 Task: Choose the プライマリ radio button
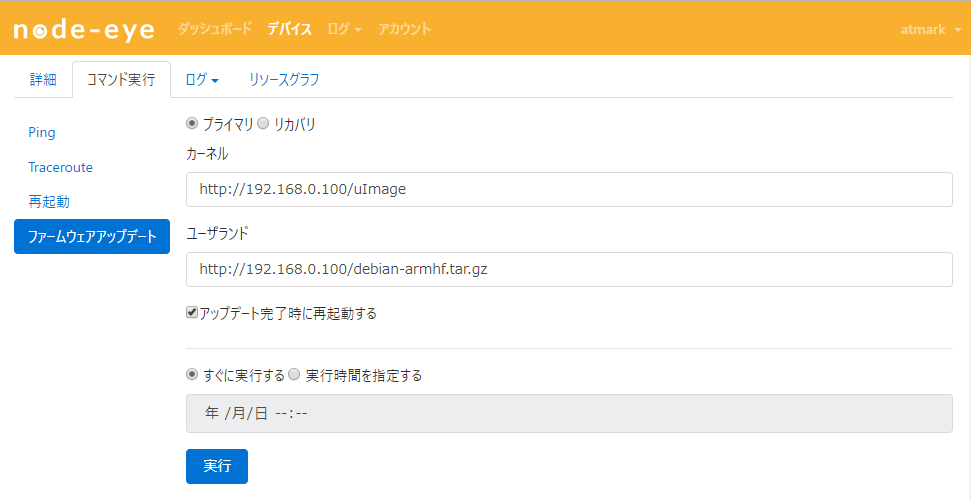(192, 123)
